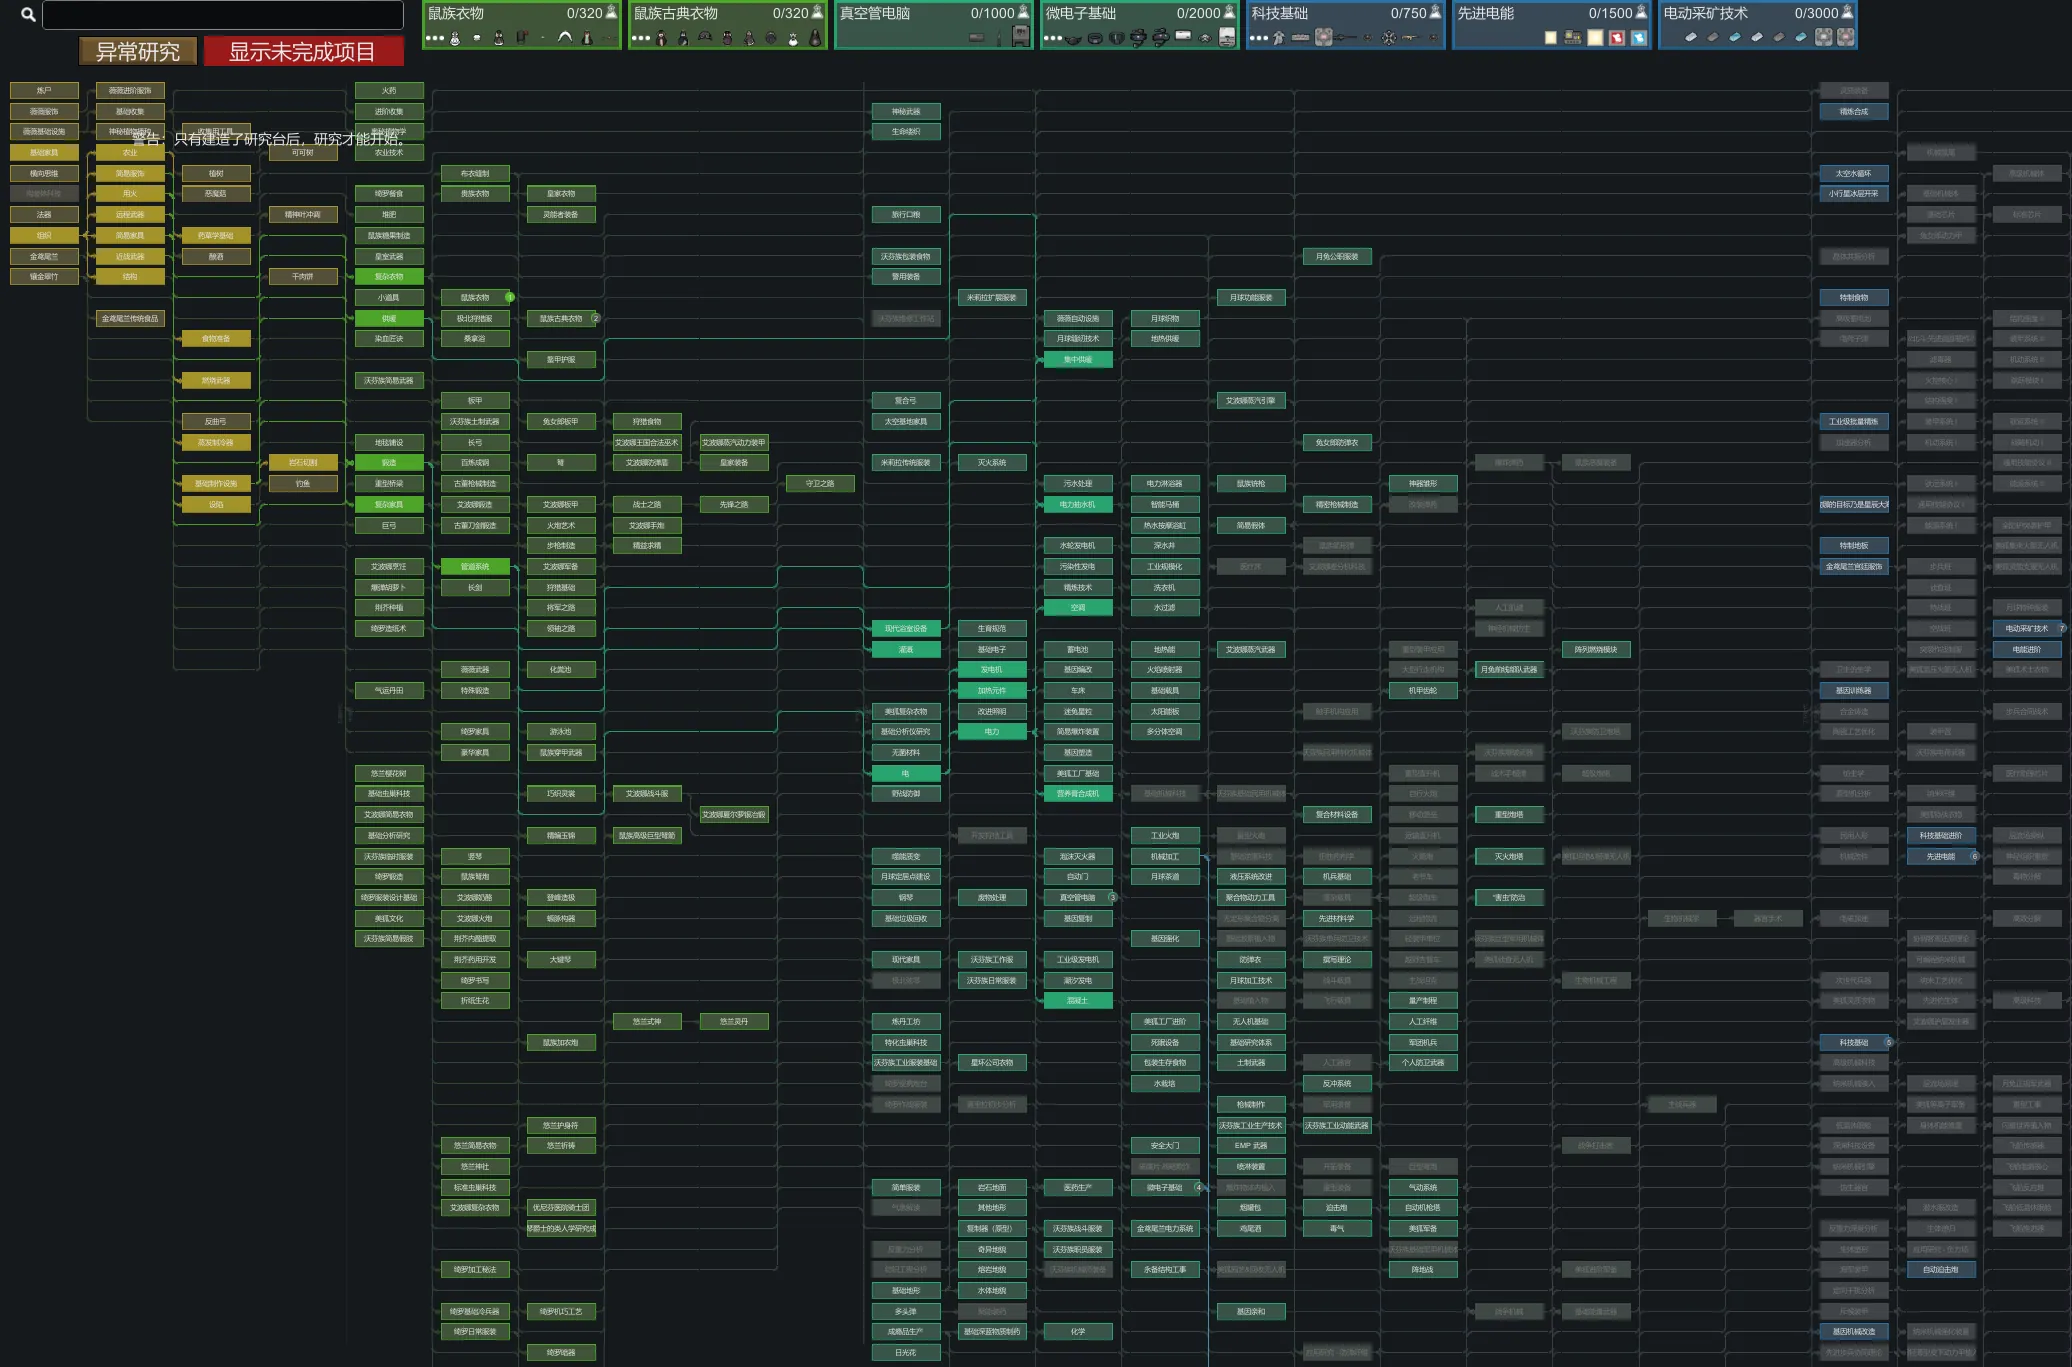Expand ellipsis unlocks on 鼠族古典衣物 queue card
Image resolution: width=2072 pixels, height=1367 pixels.
pos(641,38)
